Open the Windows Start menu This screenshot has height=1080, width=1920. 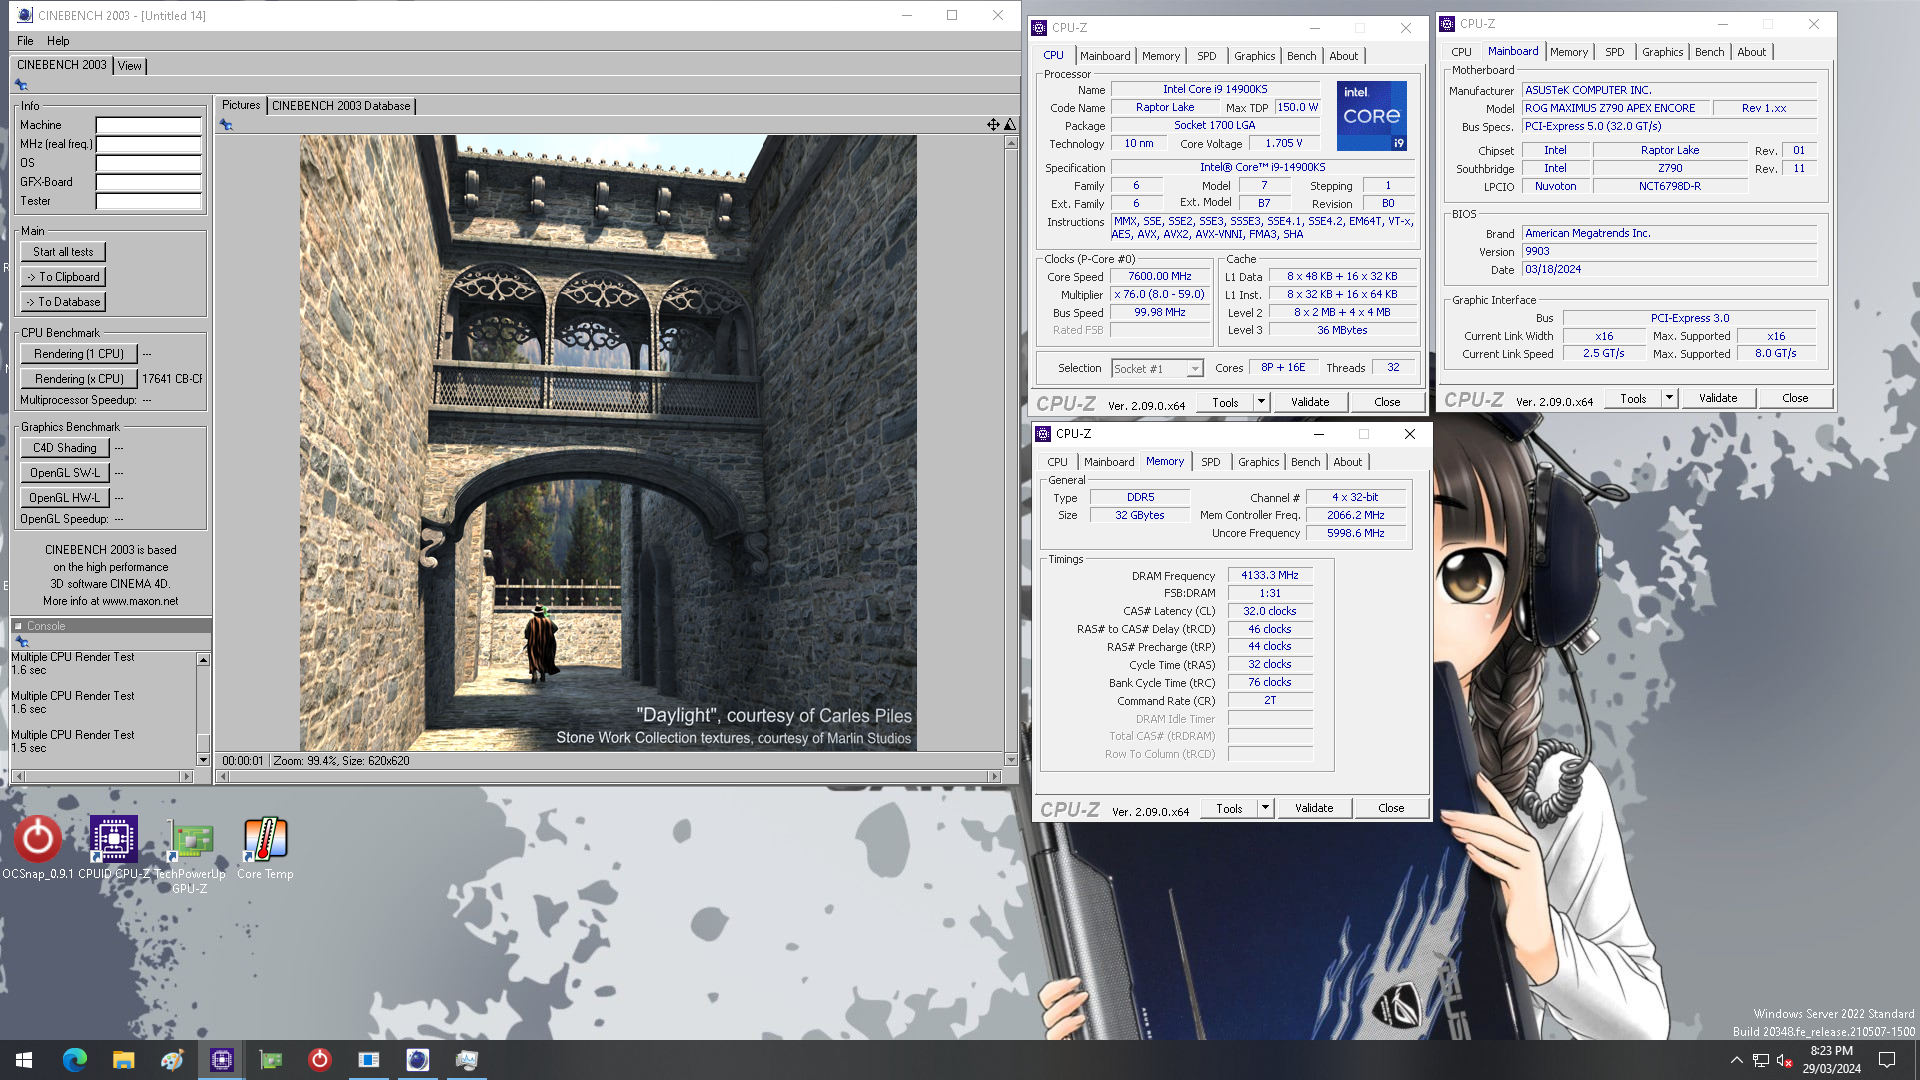(24, 1060)
